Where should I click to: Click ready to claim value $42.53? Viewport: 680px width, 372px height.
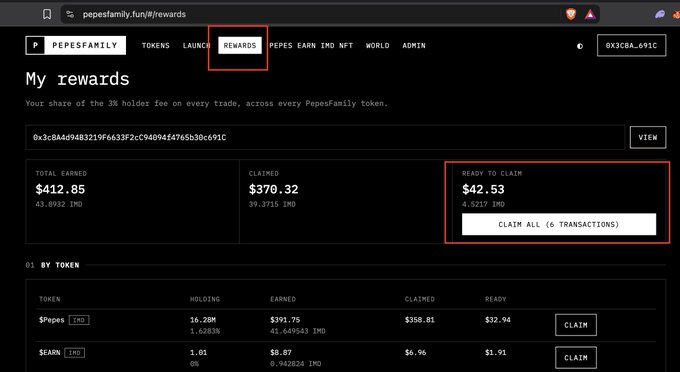tap(483, 189)
